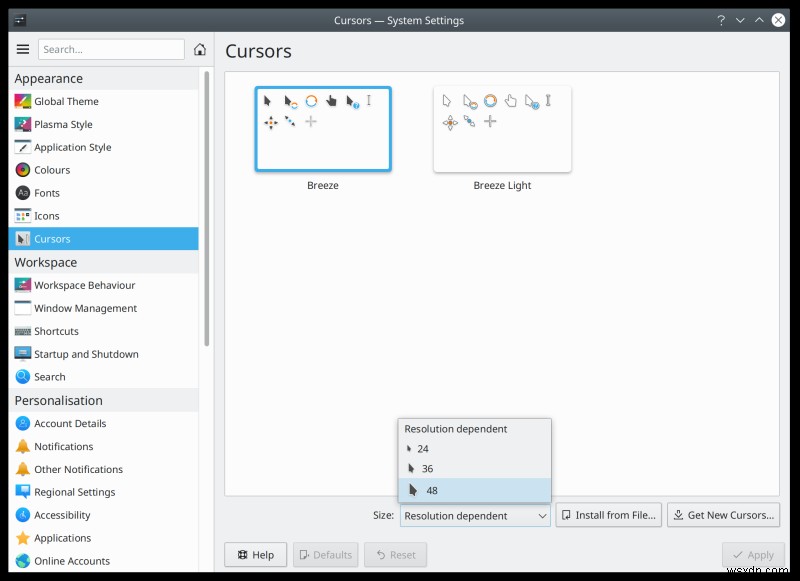Click the title bar help question mark
The width and height of the screenshot is (800, 581).
coord(721,20)
